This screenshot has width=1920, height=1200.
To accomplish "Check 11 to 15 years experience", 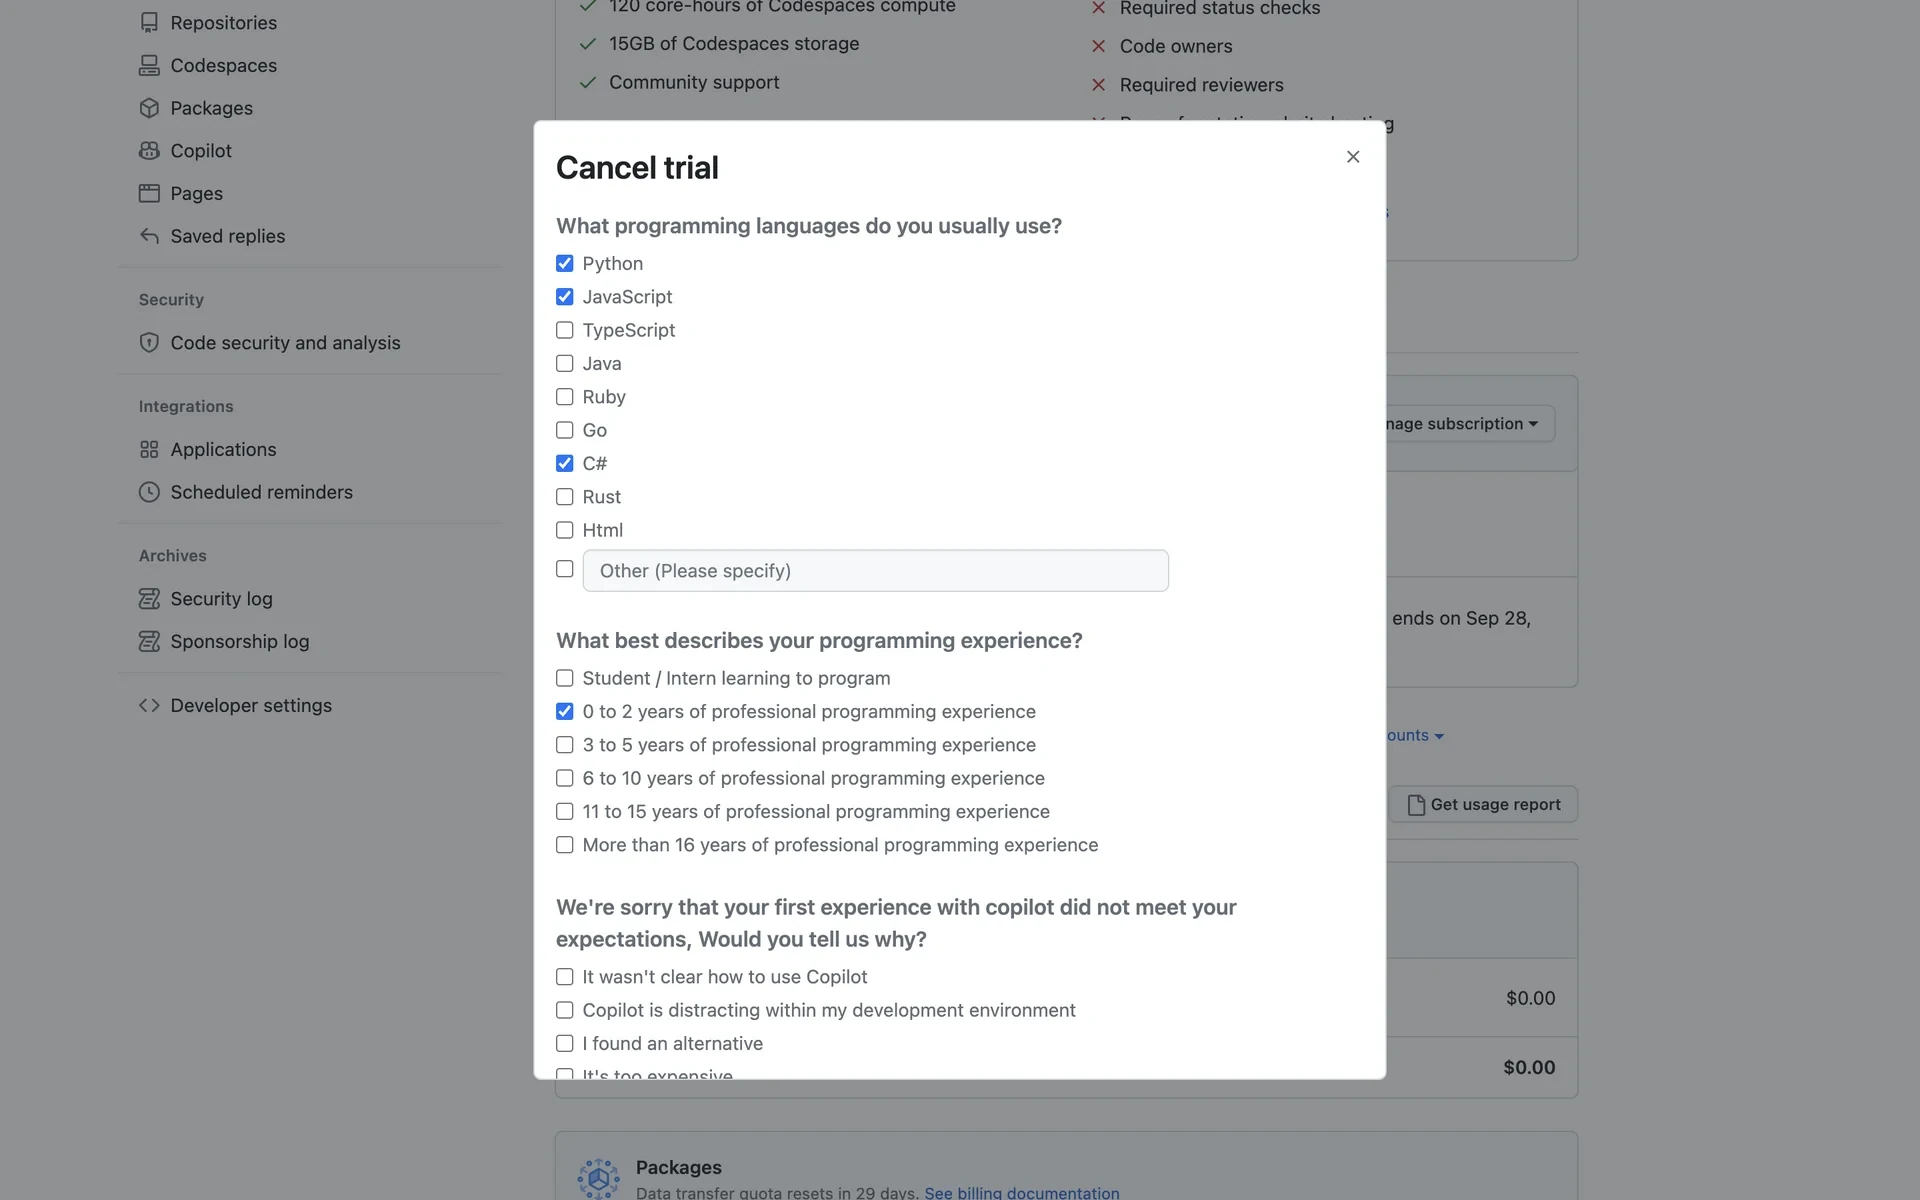I will click(x=565, y=812).
